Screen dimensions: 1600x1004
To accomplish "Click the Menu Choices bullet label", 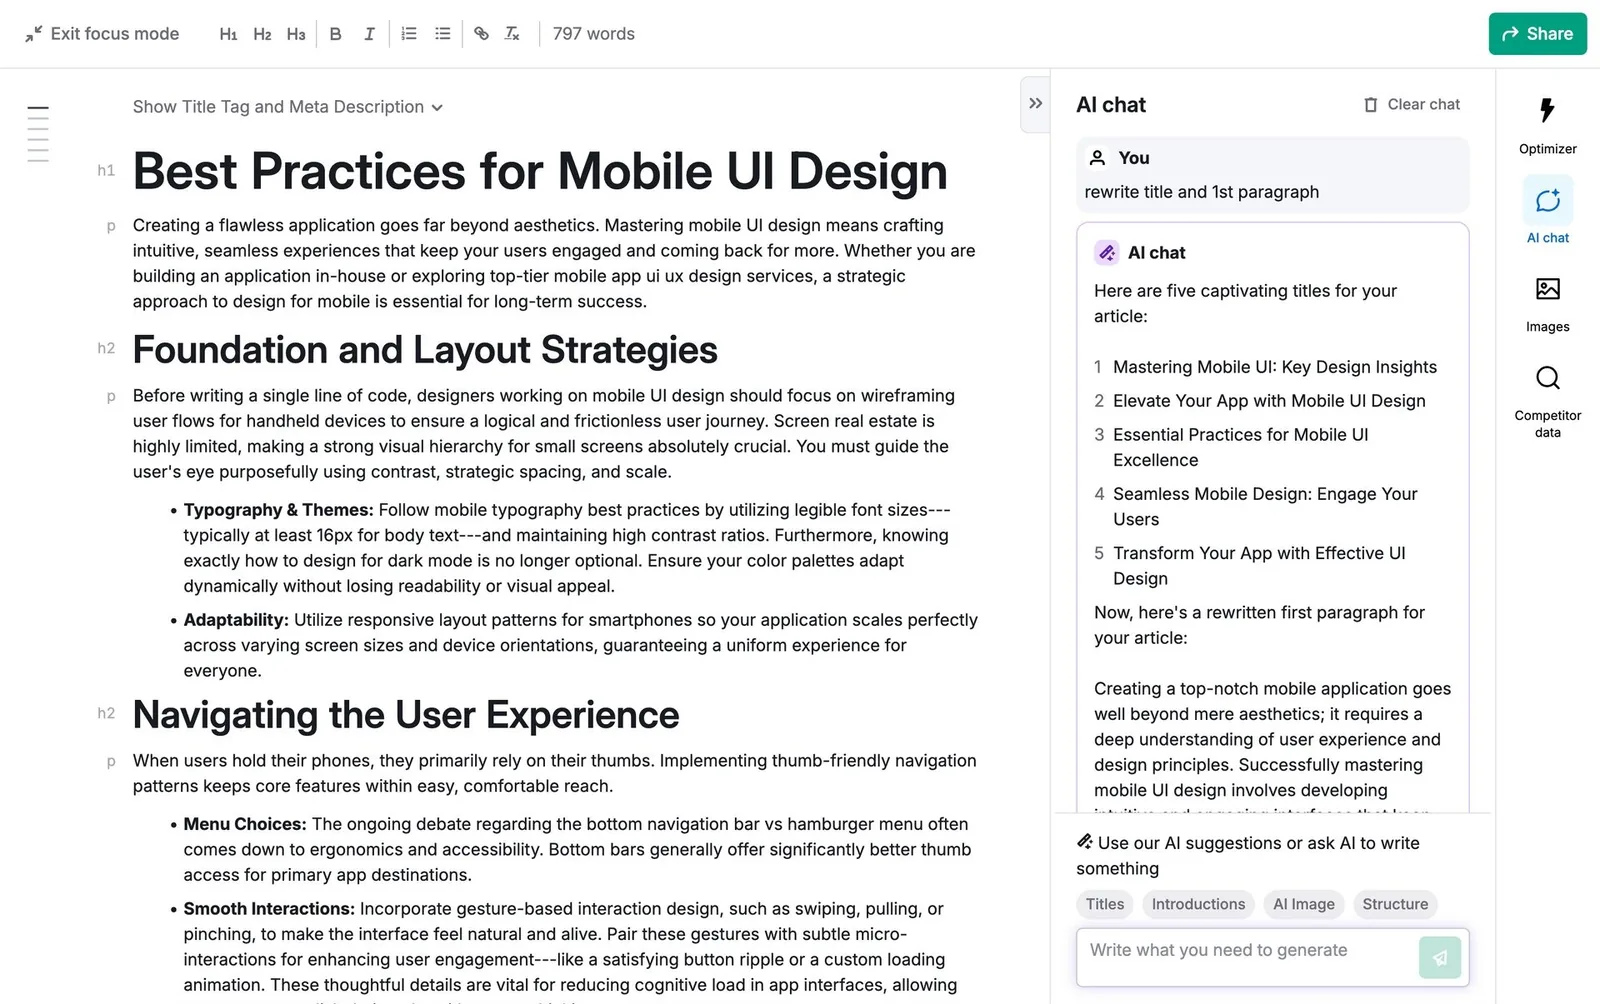I will 245,824.
